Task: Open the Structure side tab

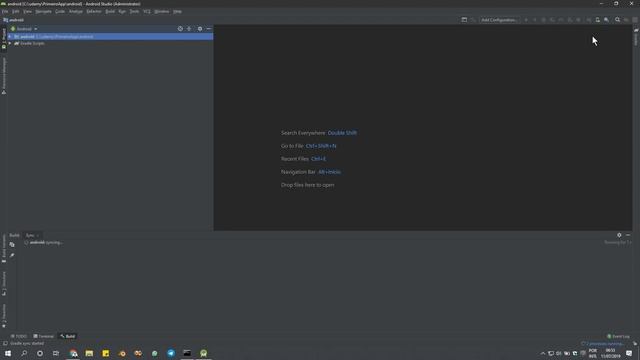Action: click(x=4, y=283)
